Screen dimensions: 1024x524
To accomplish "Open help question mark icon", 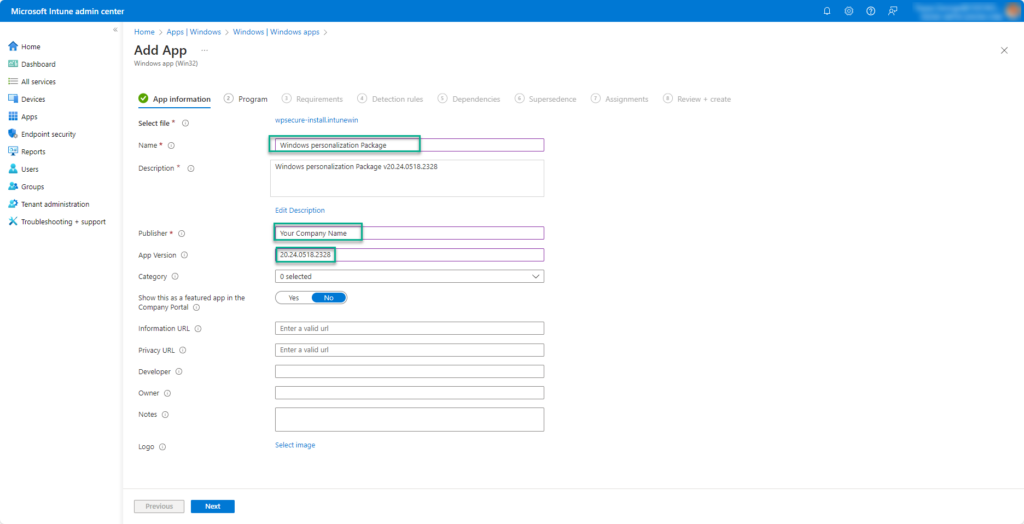I will tap(871, 11).
